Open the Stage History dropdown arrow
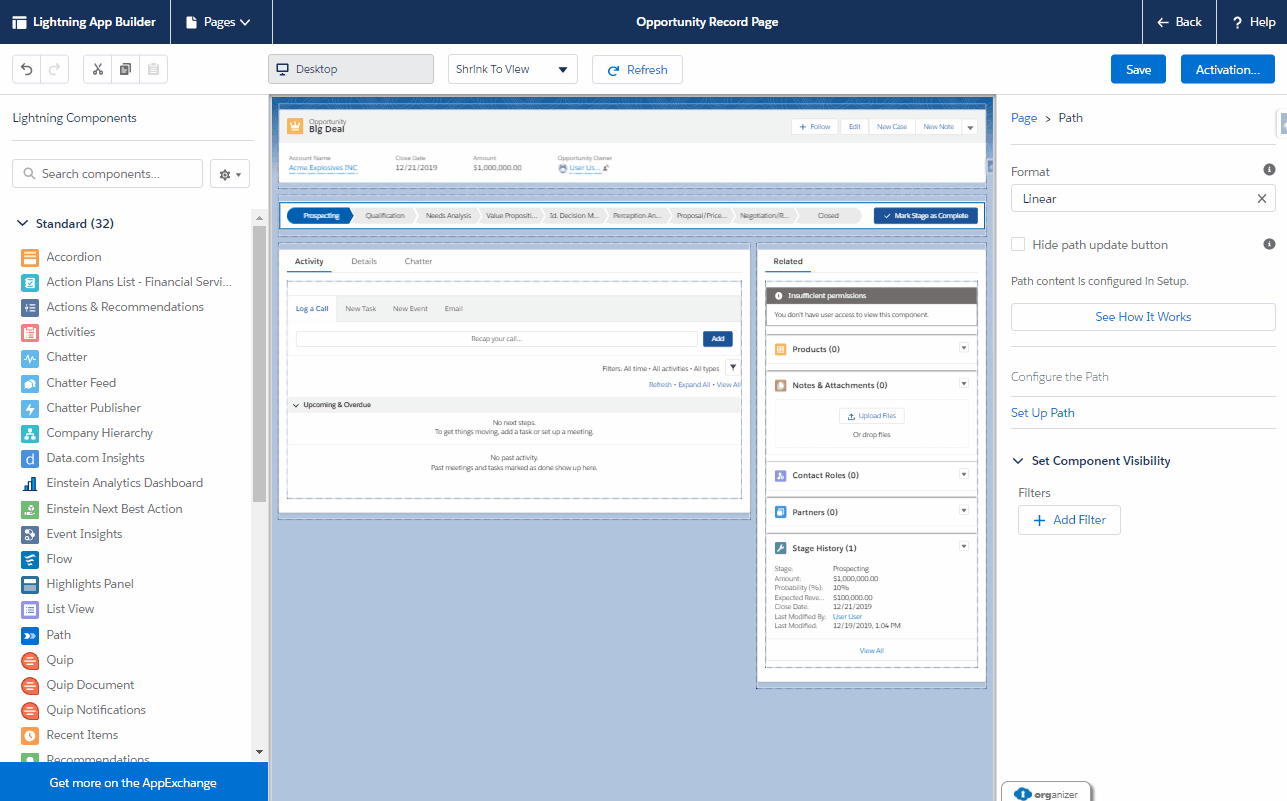Screen dimensions: 1287x801 pyautogui.click(x=964, y=546)
